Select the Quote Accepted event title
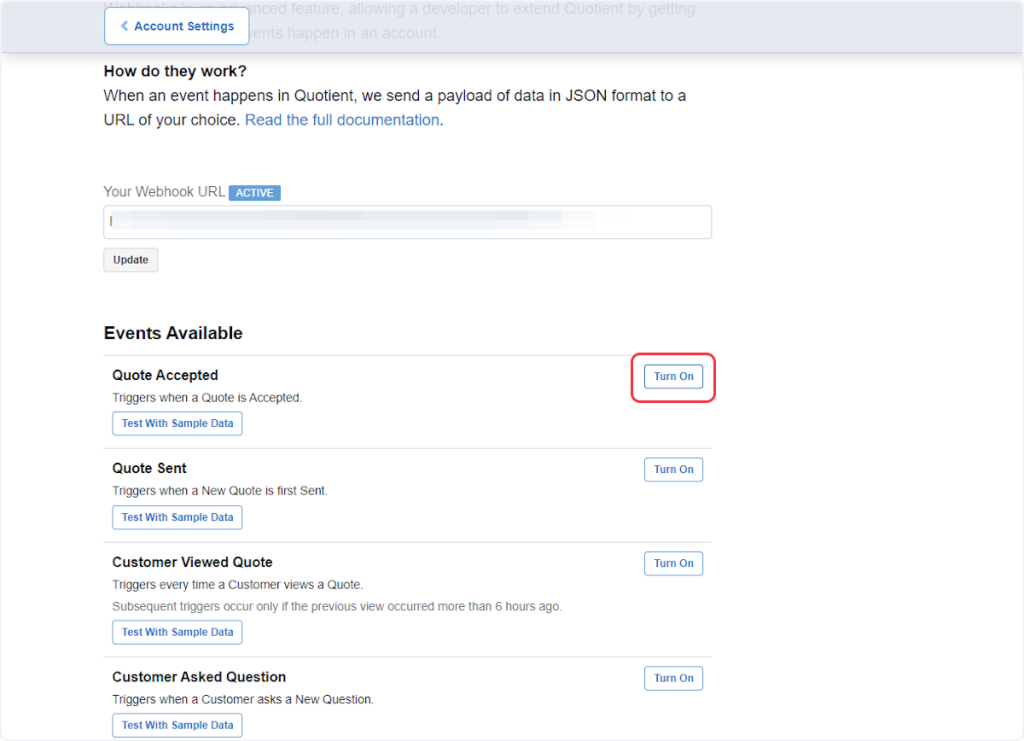This screenshot has height=741, width=1024. coord(165,375)
